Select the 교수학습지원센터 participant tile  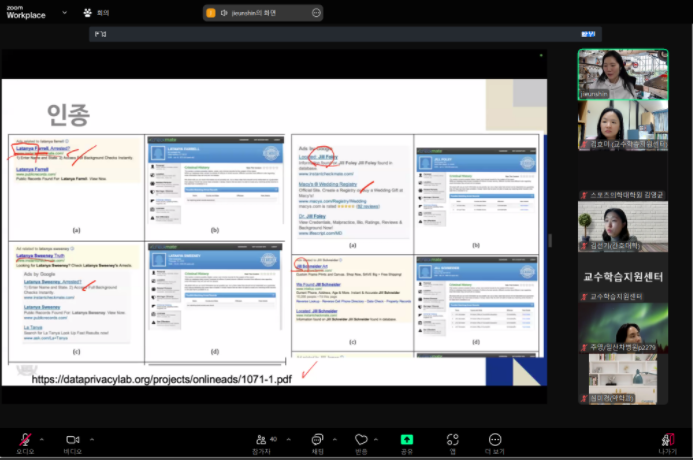pyautogui.click(x=622, y=277)
